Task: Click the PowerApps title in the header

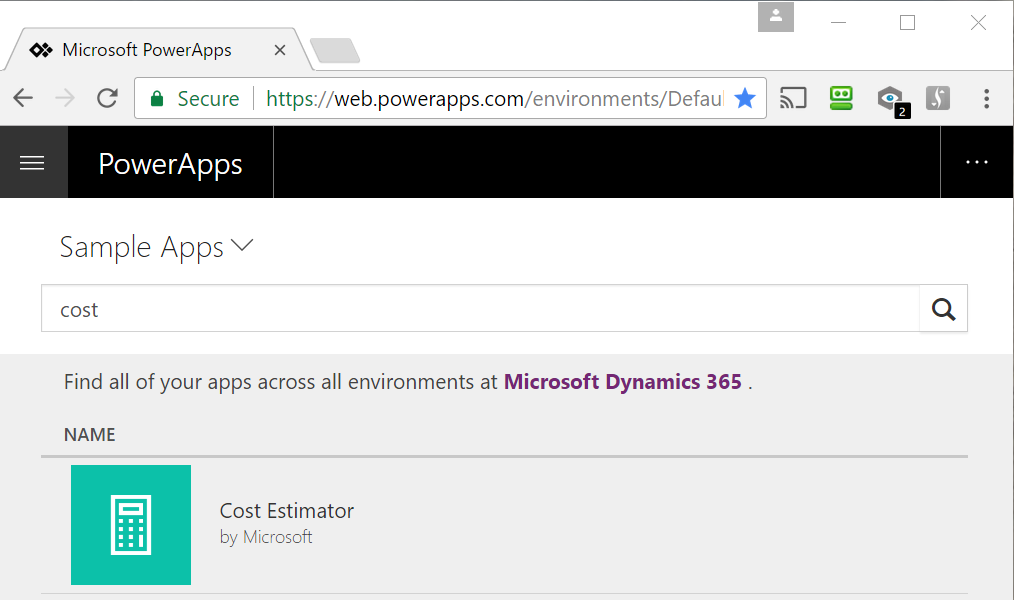Action: coord(170,164)
